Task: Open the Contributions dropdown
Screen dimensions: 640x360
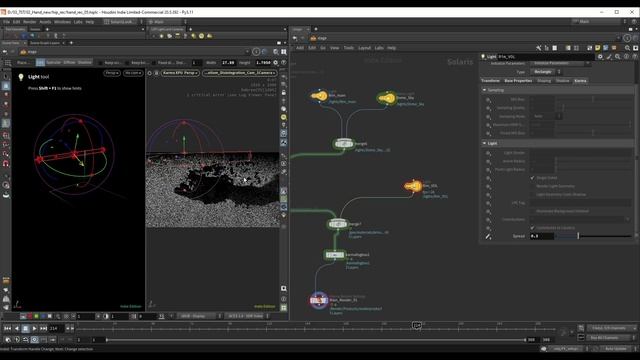Action: pyautogui.click(x=580, y=220)
